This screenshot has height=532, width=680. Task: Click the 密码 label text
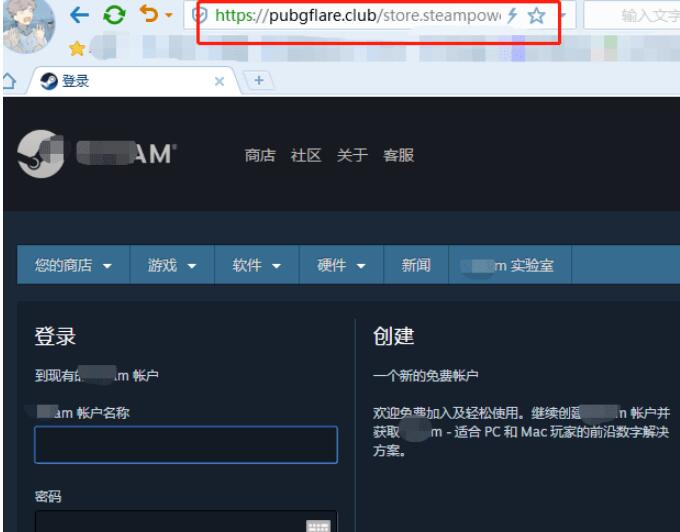[48, 496]
